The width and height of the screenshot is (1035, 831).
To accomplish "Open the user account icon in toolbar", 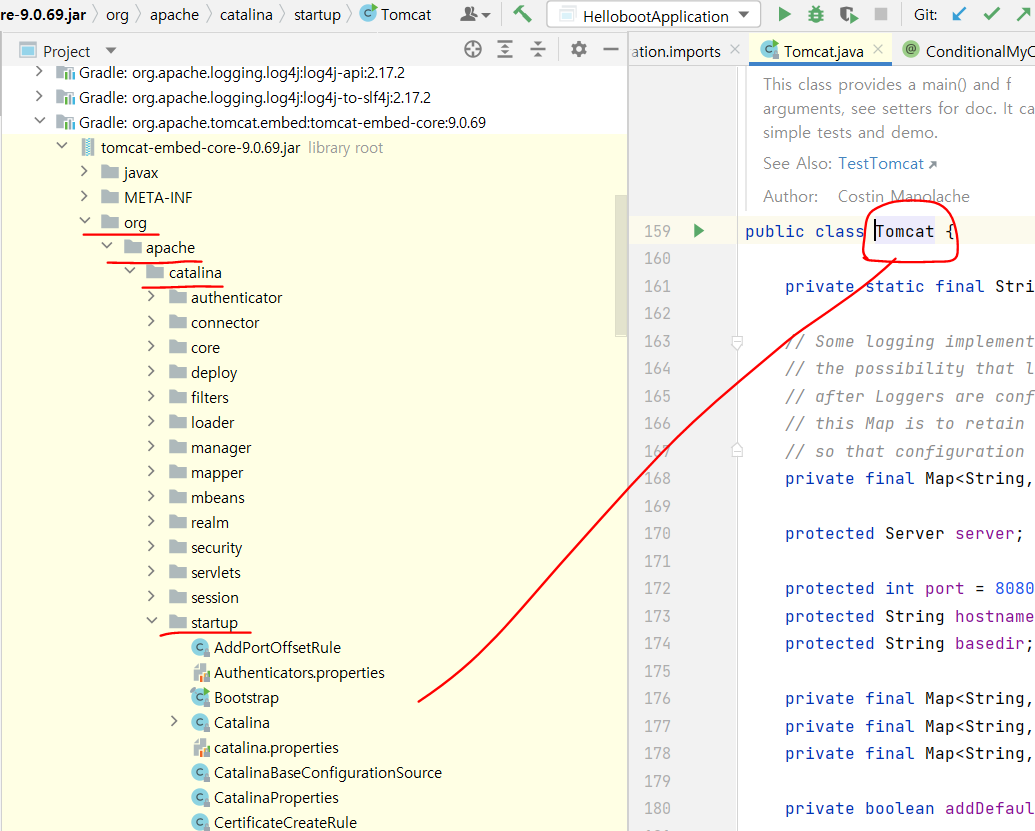I will point(475,14).
